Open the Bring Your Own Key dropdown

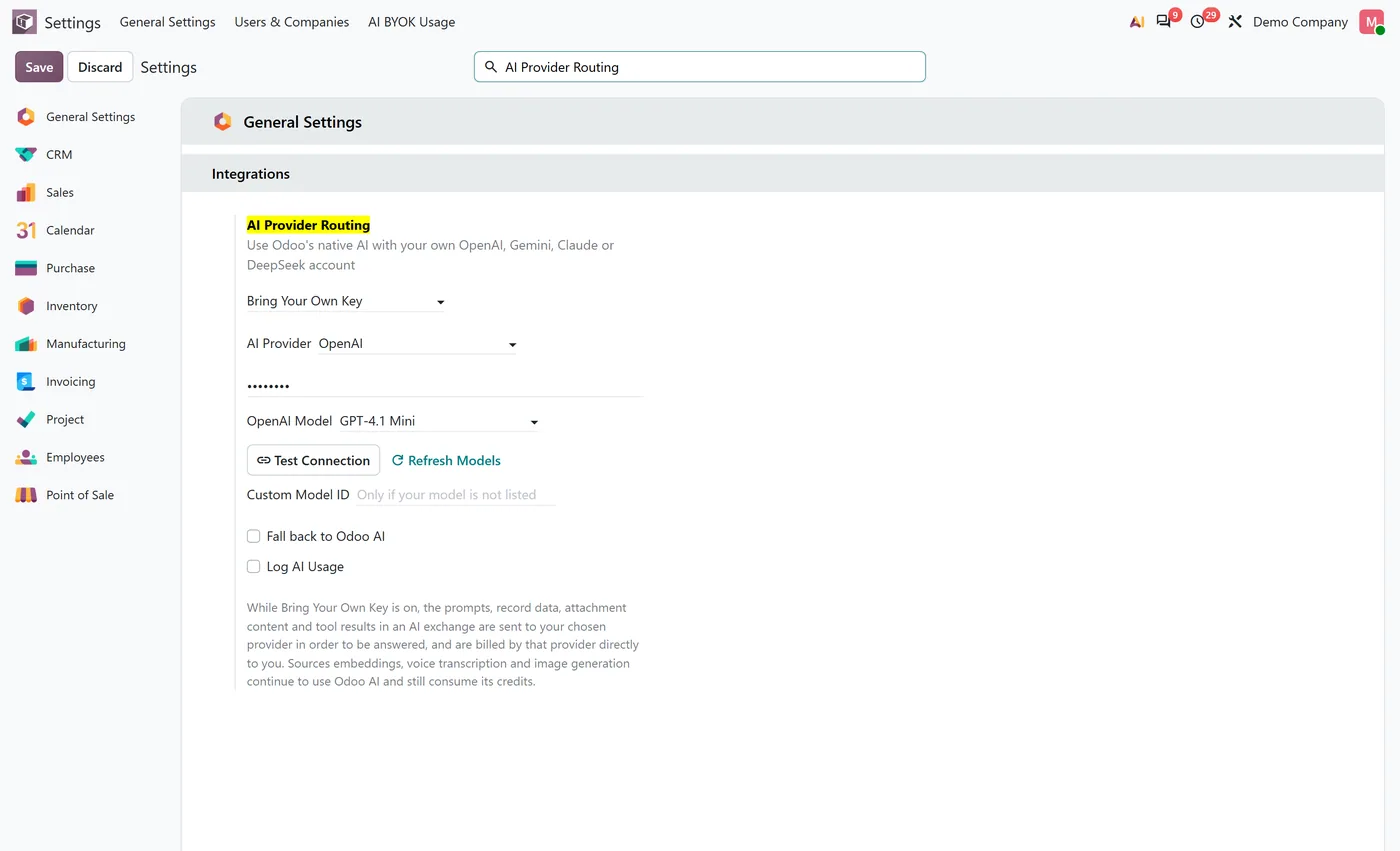coord(345,301)
